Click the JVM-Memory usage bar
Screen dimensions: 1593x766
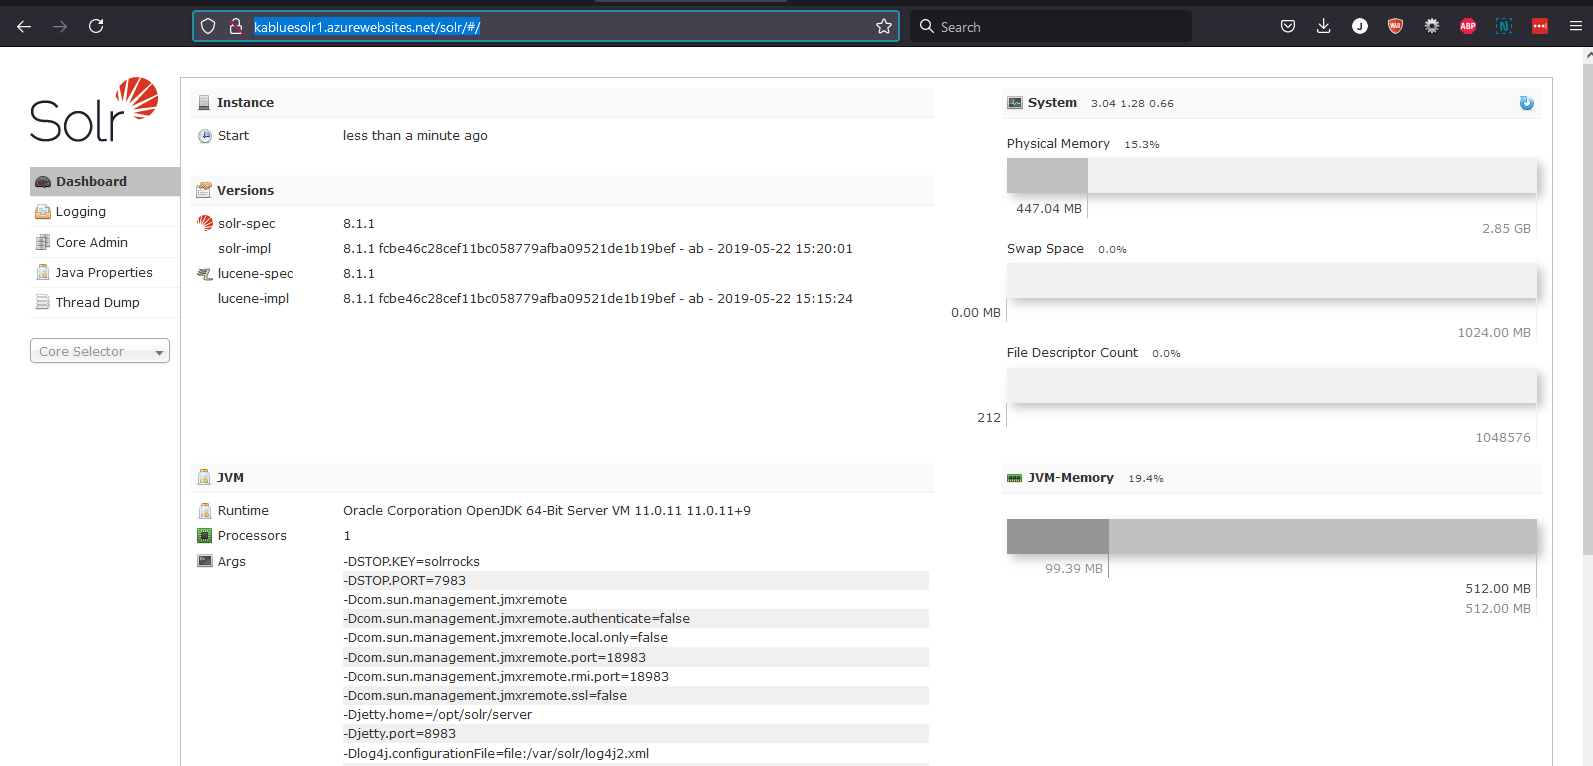pos(1271,537)
